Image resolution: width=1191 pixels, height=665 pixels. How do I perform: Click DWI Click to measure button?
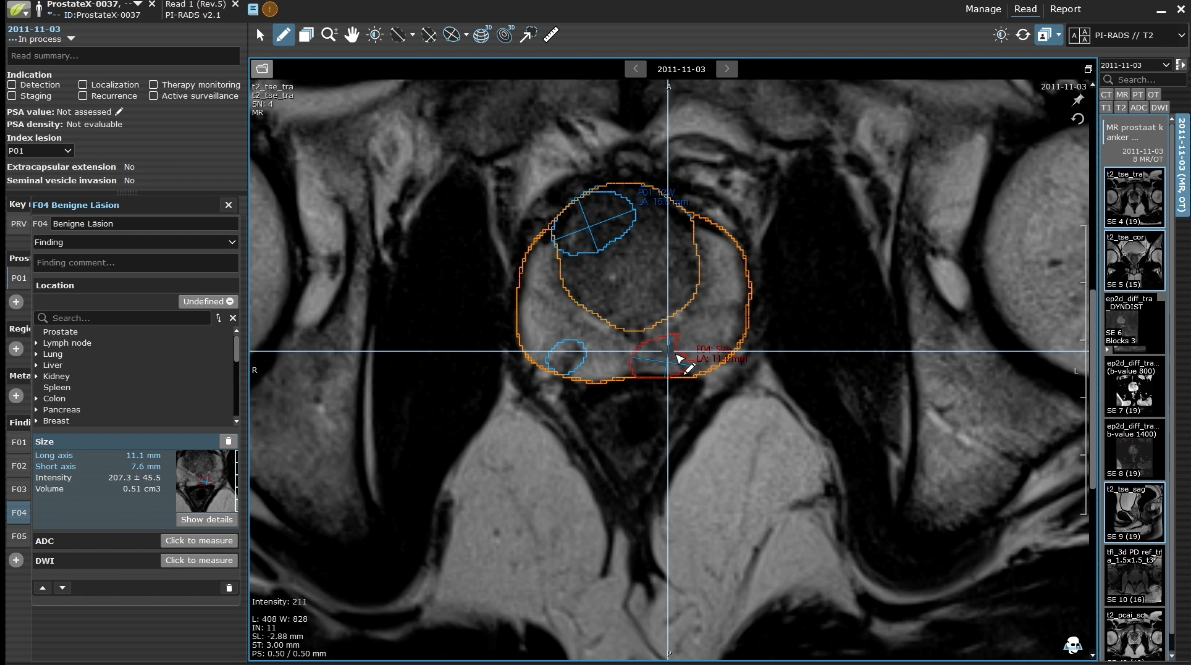199,560
